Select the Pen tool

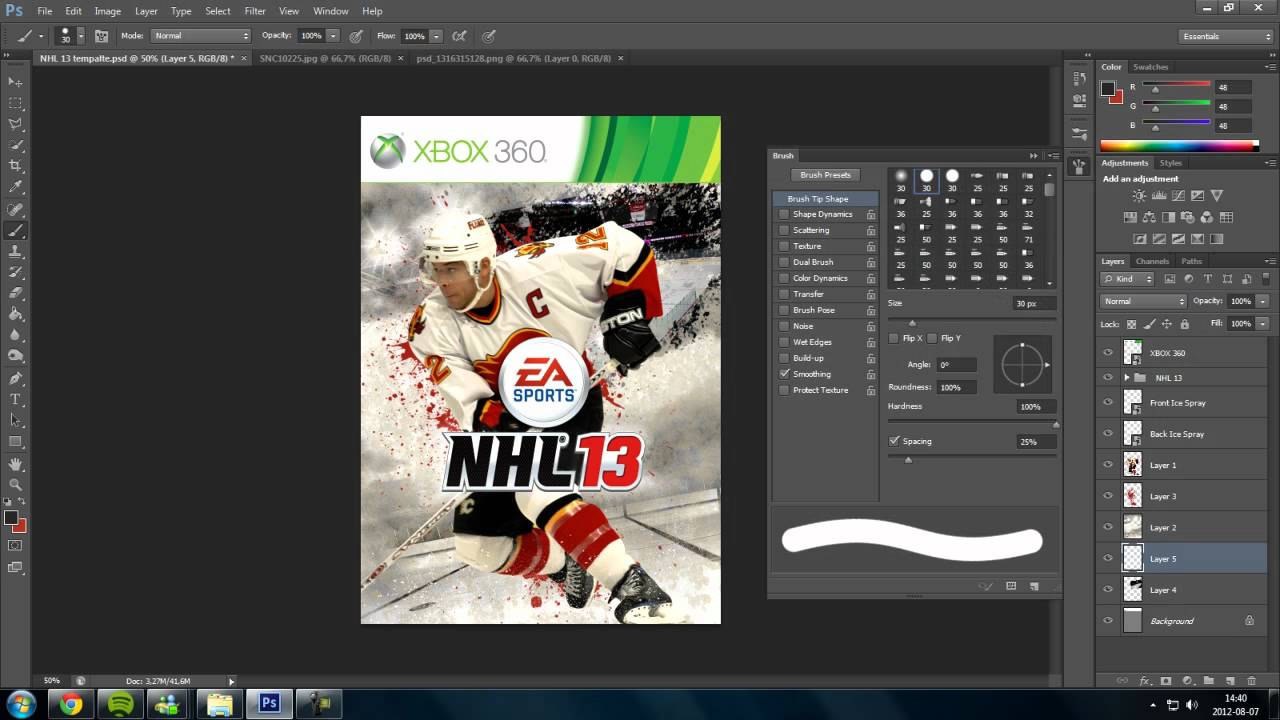pos(15,378)
